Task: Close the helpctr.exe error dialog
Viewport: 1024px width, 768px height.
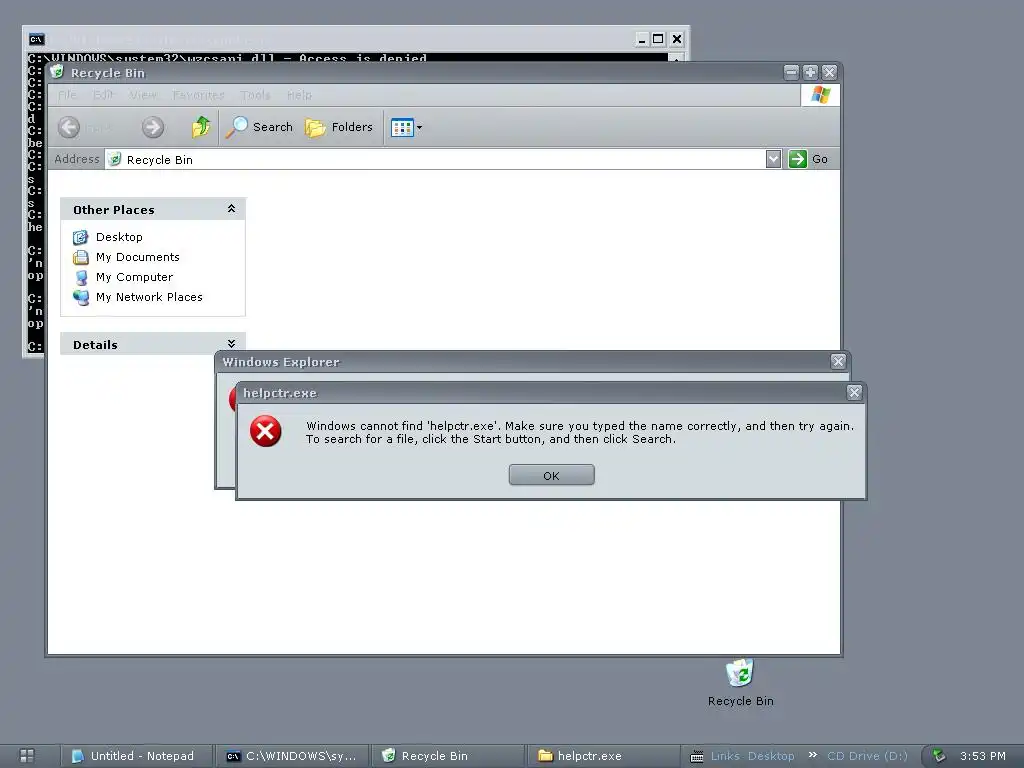Action: (854, 392)
